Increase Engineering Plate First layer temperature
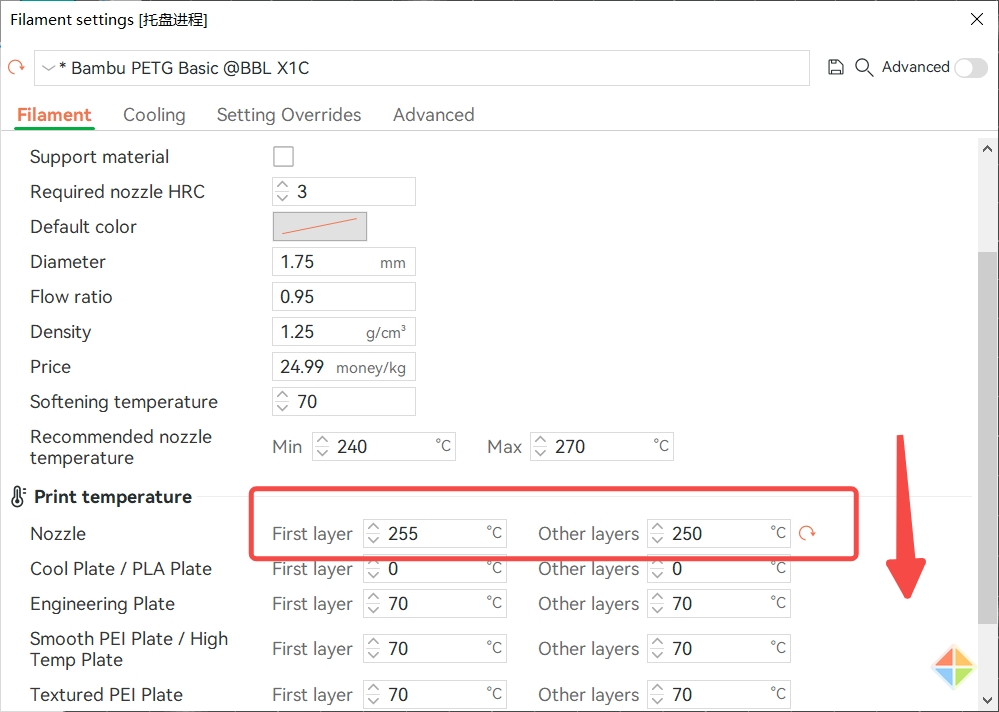 (373, 597)
